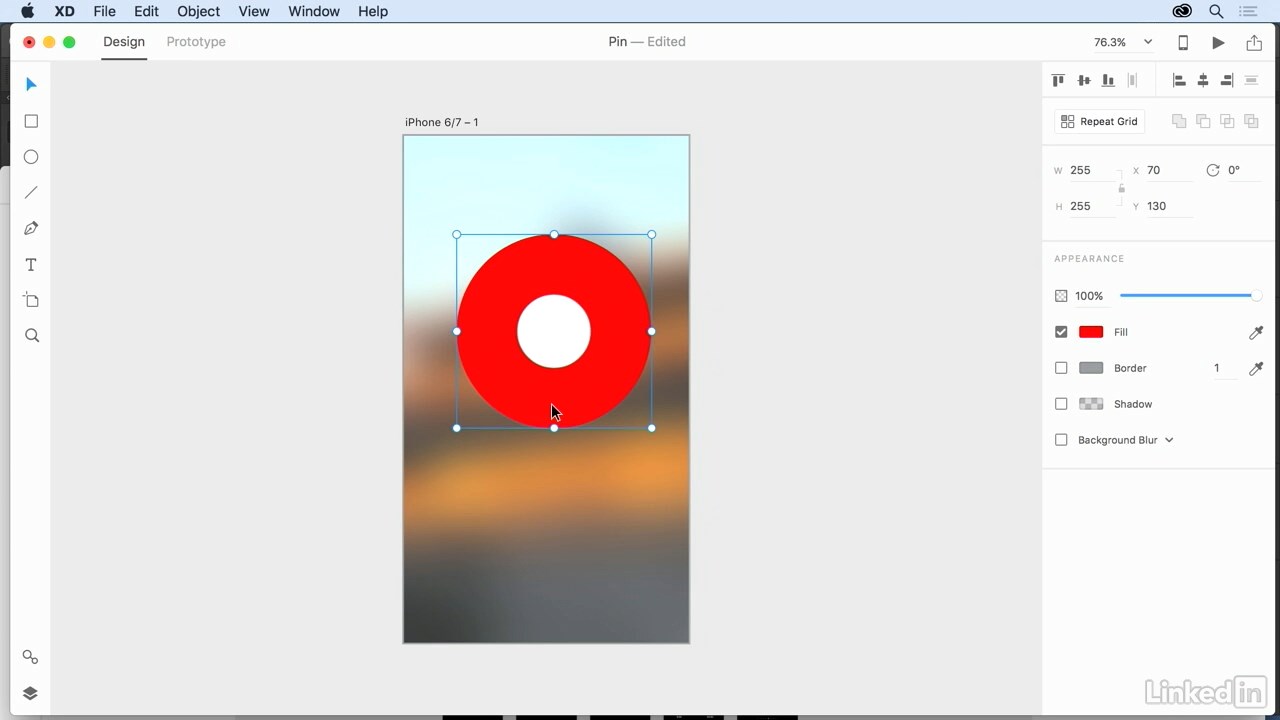Screen dimensions: 1280x720
Task: Open Creative Cloud menu bar icon
Action: click(x=1182, y=11)
